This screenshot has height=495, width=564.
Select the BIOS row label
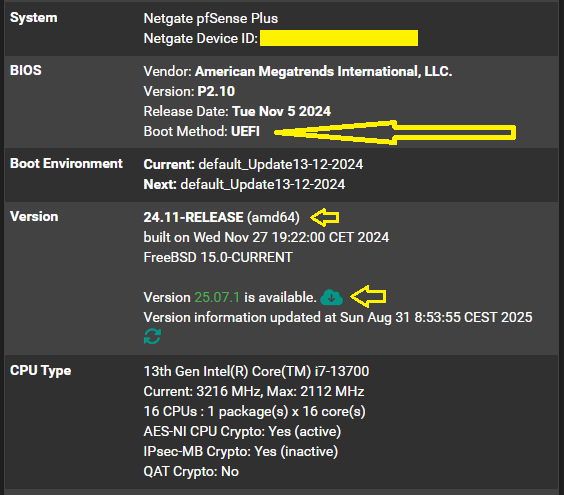(x=26, y=70)
